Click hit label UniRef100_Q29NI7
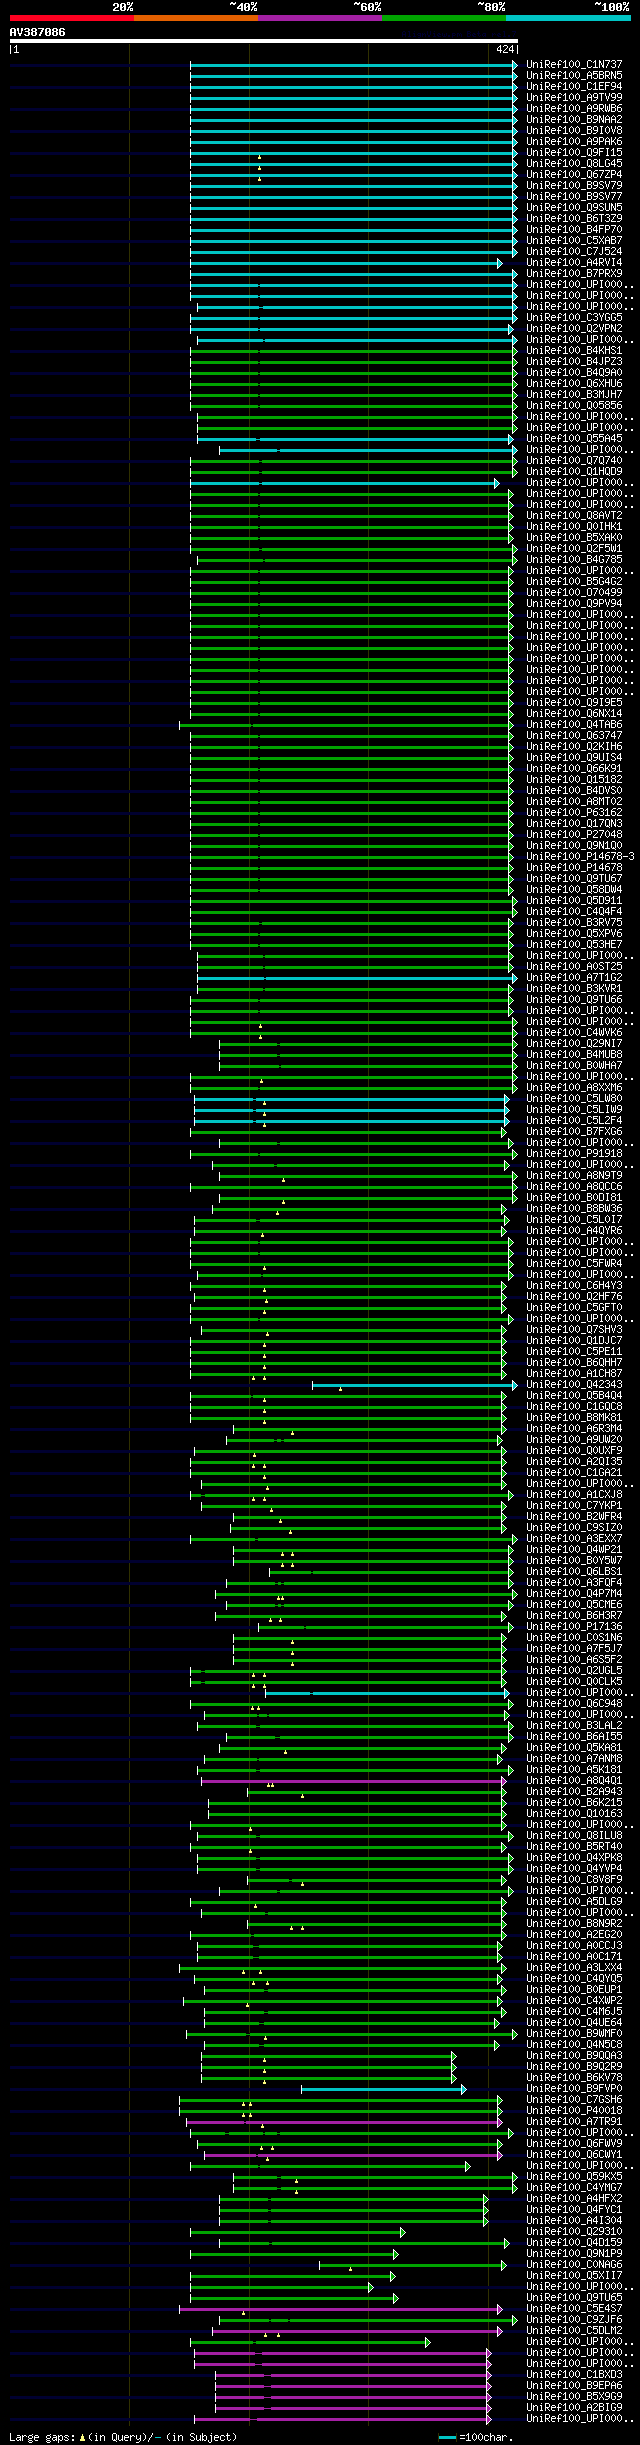 coord(574,1044)
